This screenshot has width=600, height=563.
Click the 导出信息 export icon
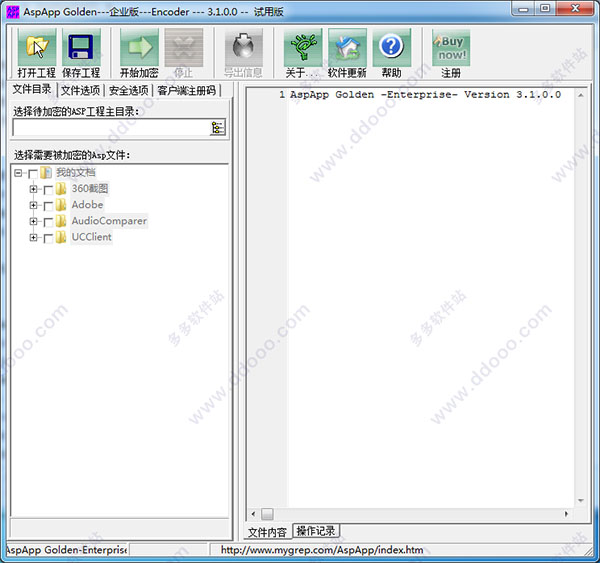[243, 47]
